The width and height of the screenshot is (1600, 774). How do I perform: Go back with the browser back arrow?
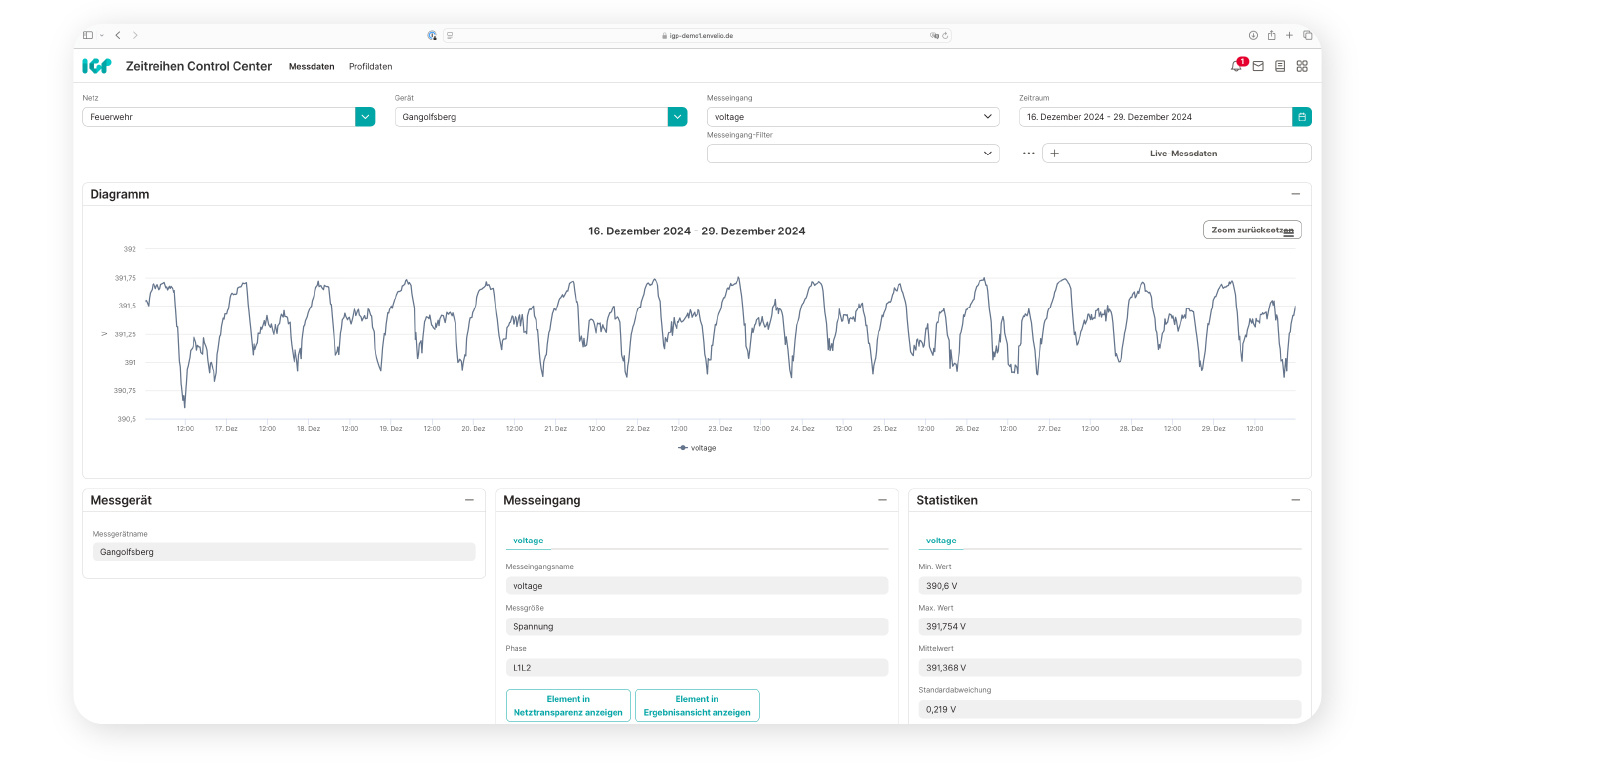point(118,35)
